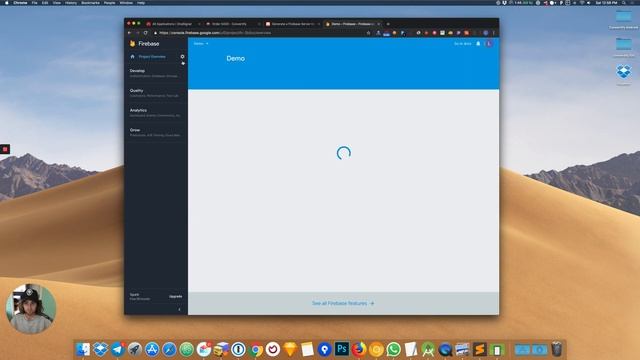Open Go to docs link
The height and width of the screenshot is (360, 640).
pyautogui.click(x=462, y=44)
